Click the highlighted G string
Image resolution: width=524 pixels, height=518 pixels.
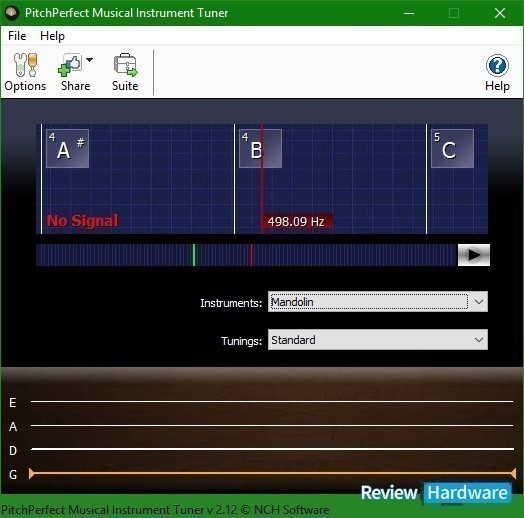click(x=272, y=473)
